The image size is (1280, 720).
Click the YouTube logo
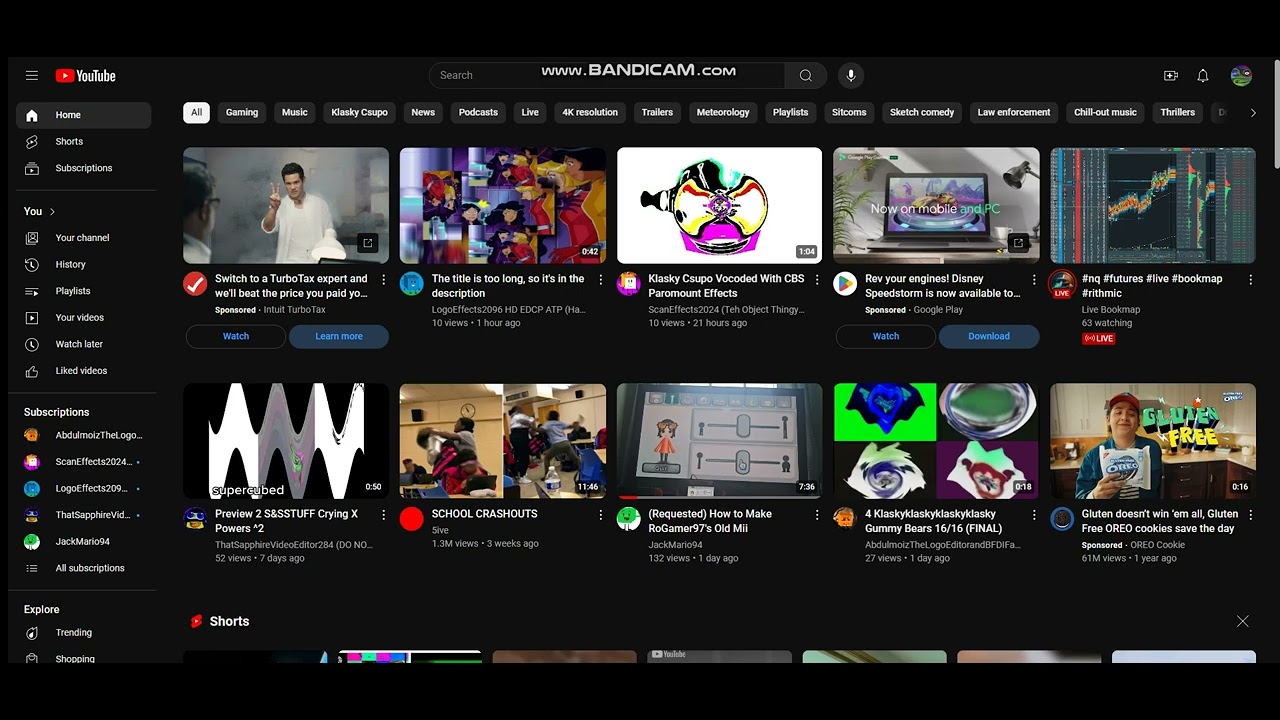[86, 76]
